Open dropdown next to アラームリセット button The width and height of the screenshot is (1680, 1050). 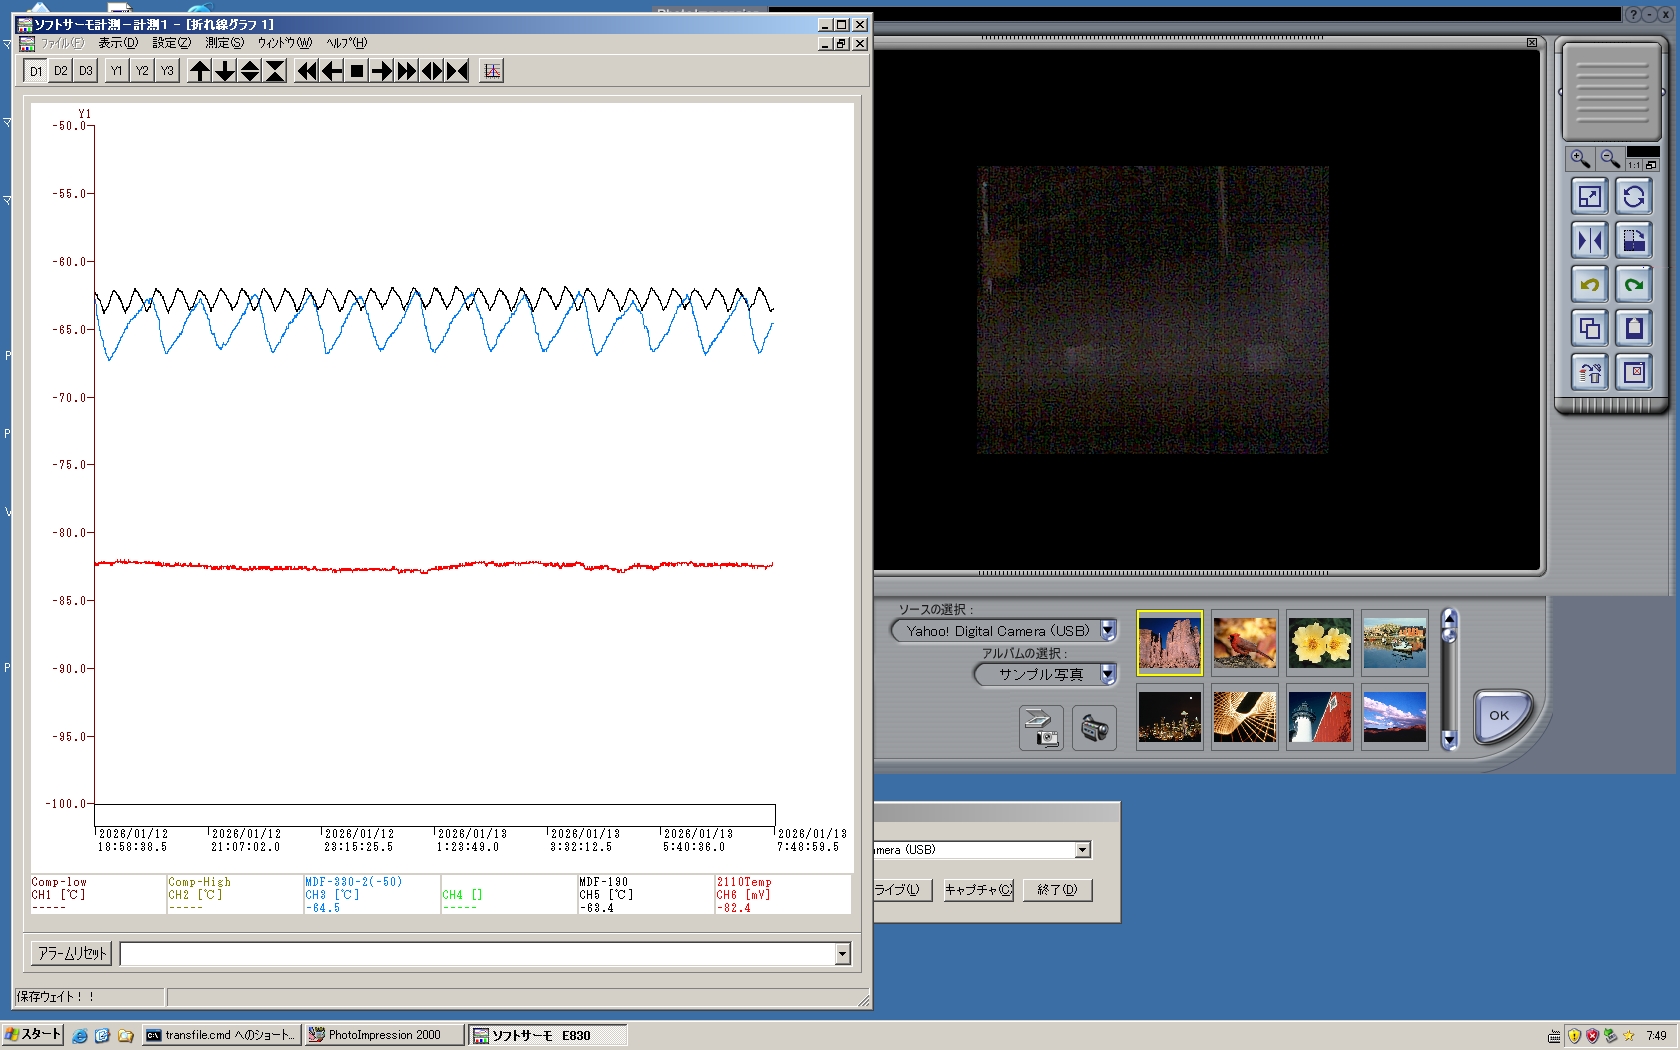click(x=842, y=954)
